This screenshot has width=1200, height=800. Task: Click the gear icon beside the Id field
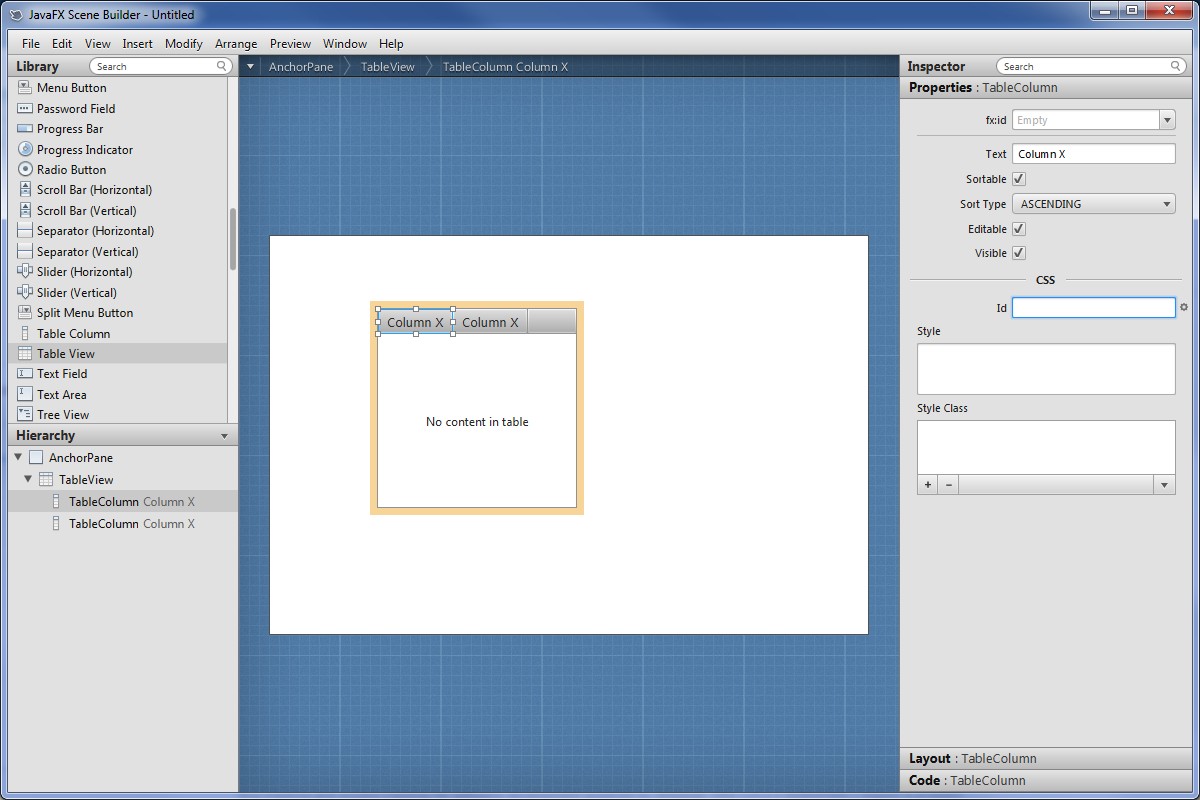pyautogui.click(x=1184, y=308)
